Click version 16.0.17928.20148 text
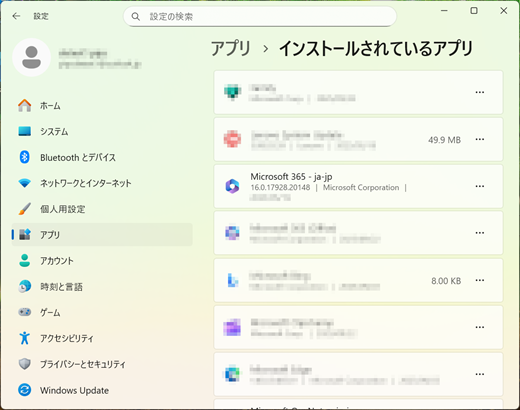 280,188
